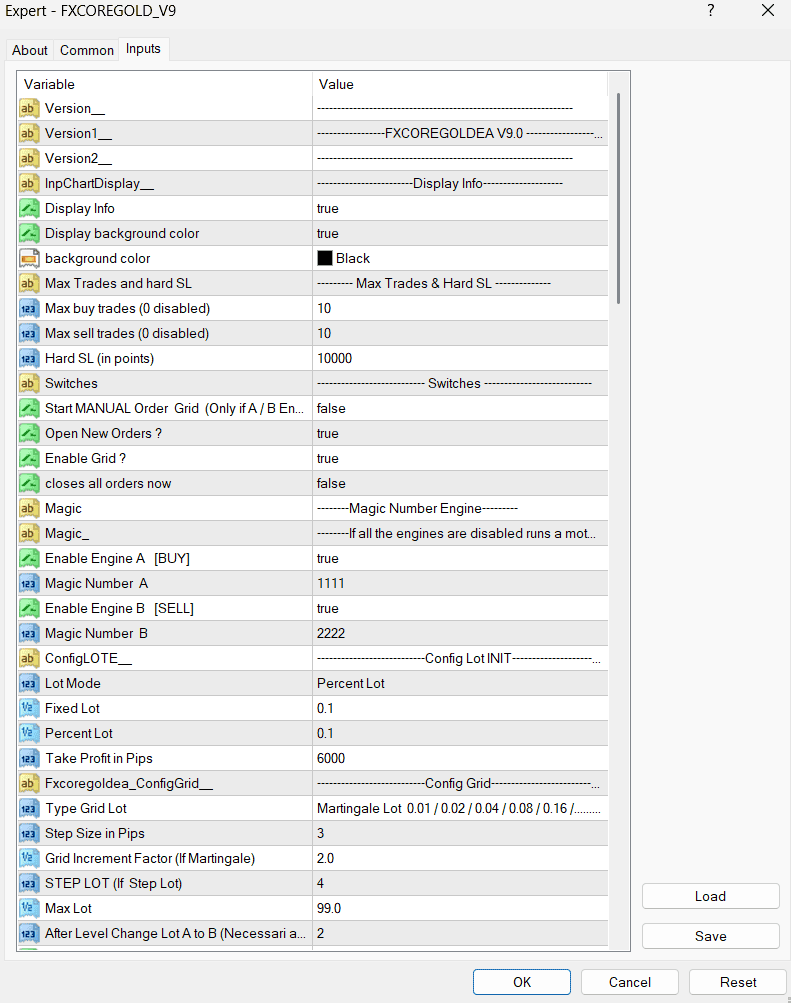Click the Black background color swatch
The width and height of the screenshot is (791, 1003).
(325, 258)
